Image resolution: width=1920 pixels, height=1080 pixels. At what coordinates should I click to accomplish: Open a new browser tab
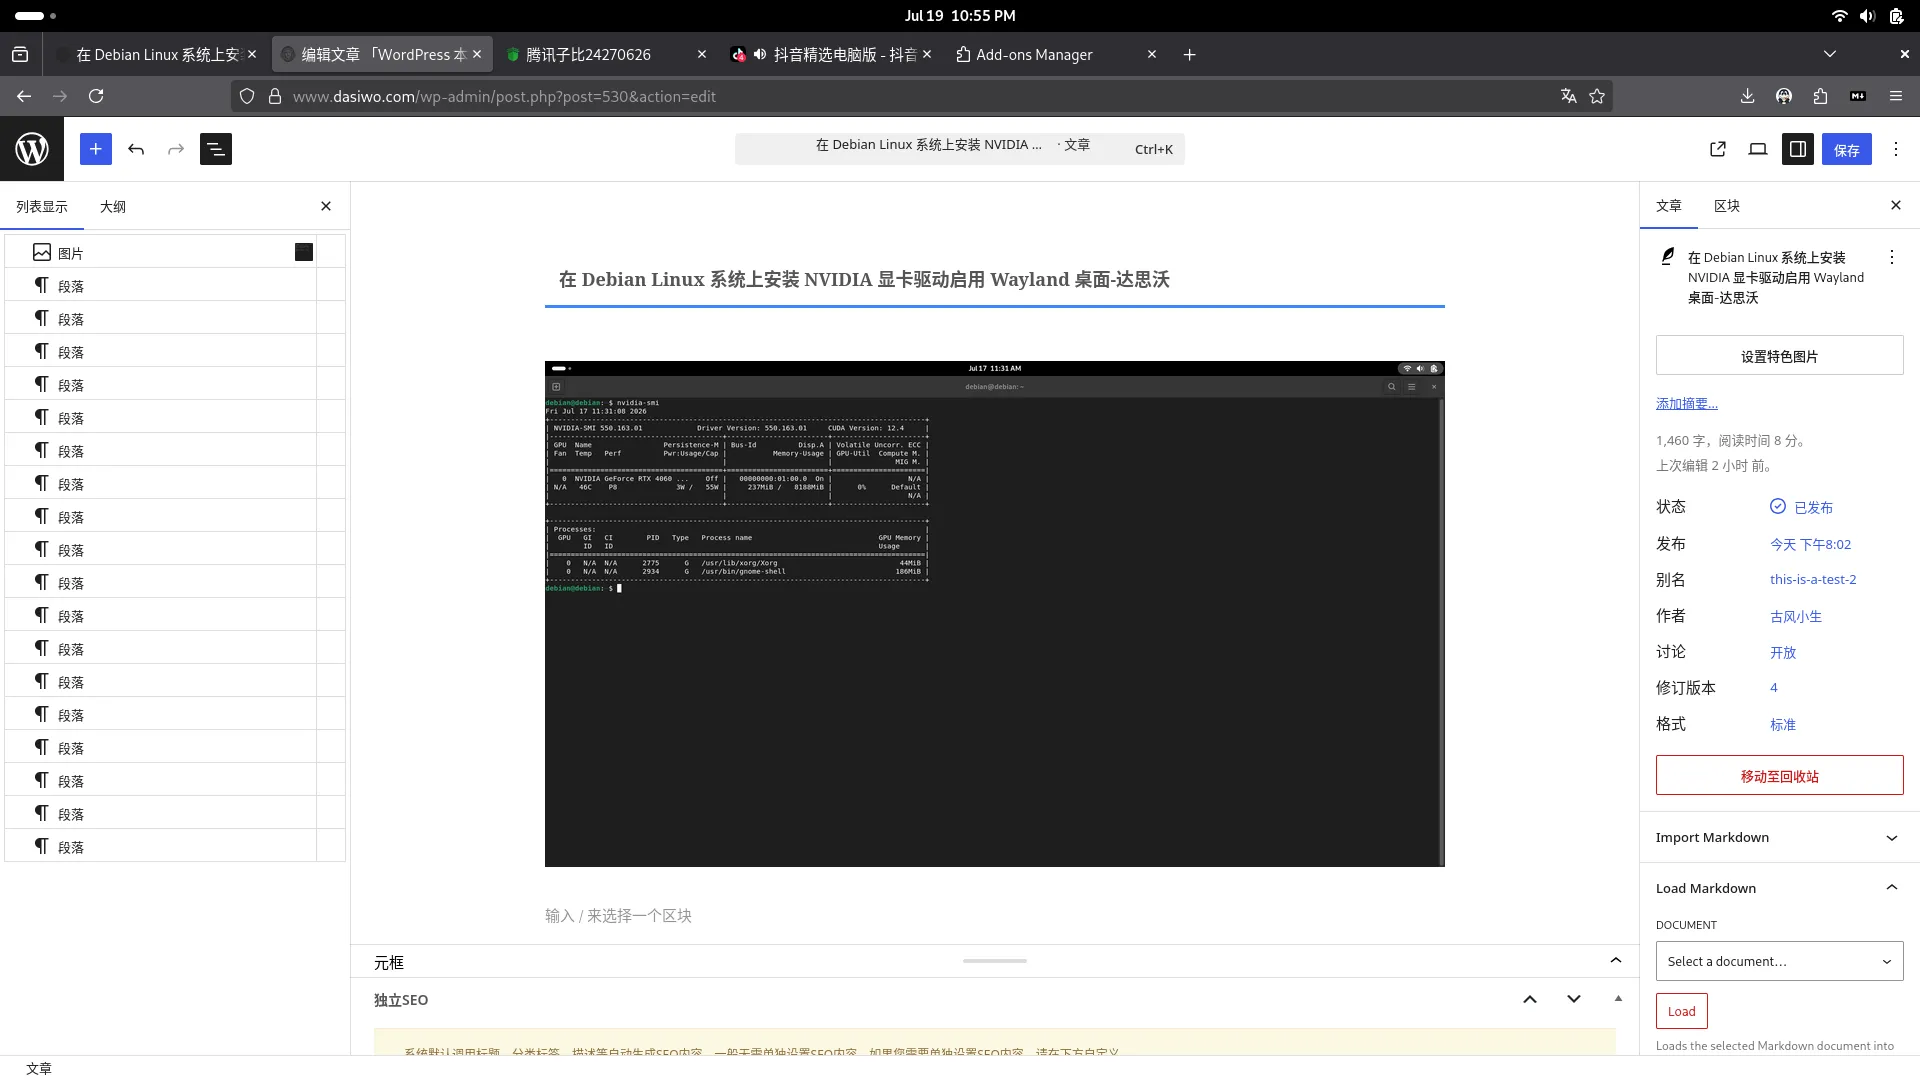1190,54
